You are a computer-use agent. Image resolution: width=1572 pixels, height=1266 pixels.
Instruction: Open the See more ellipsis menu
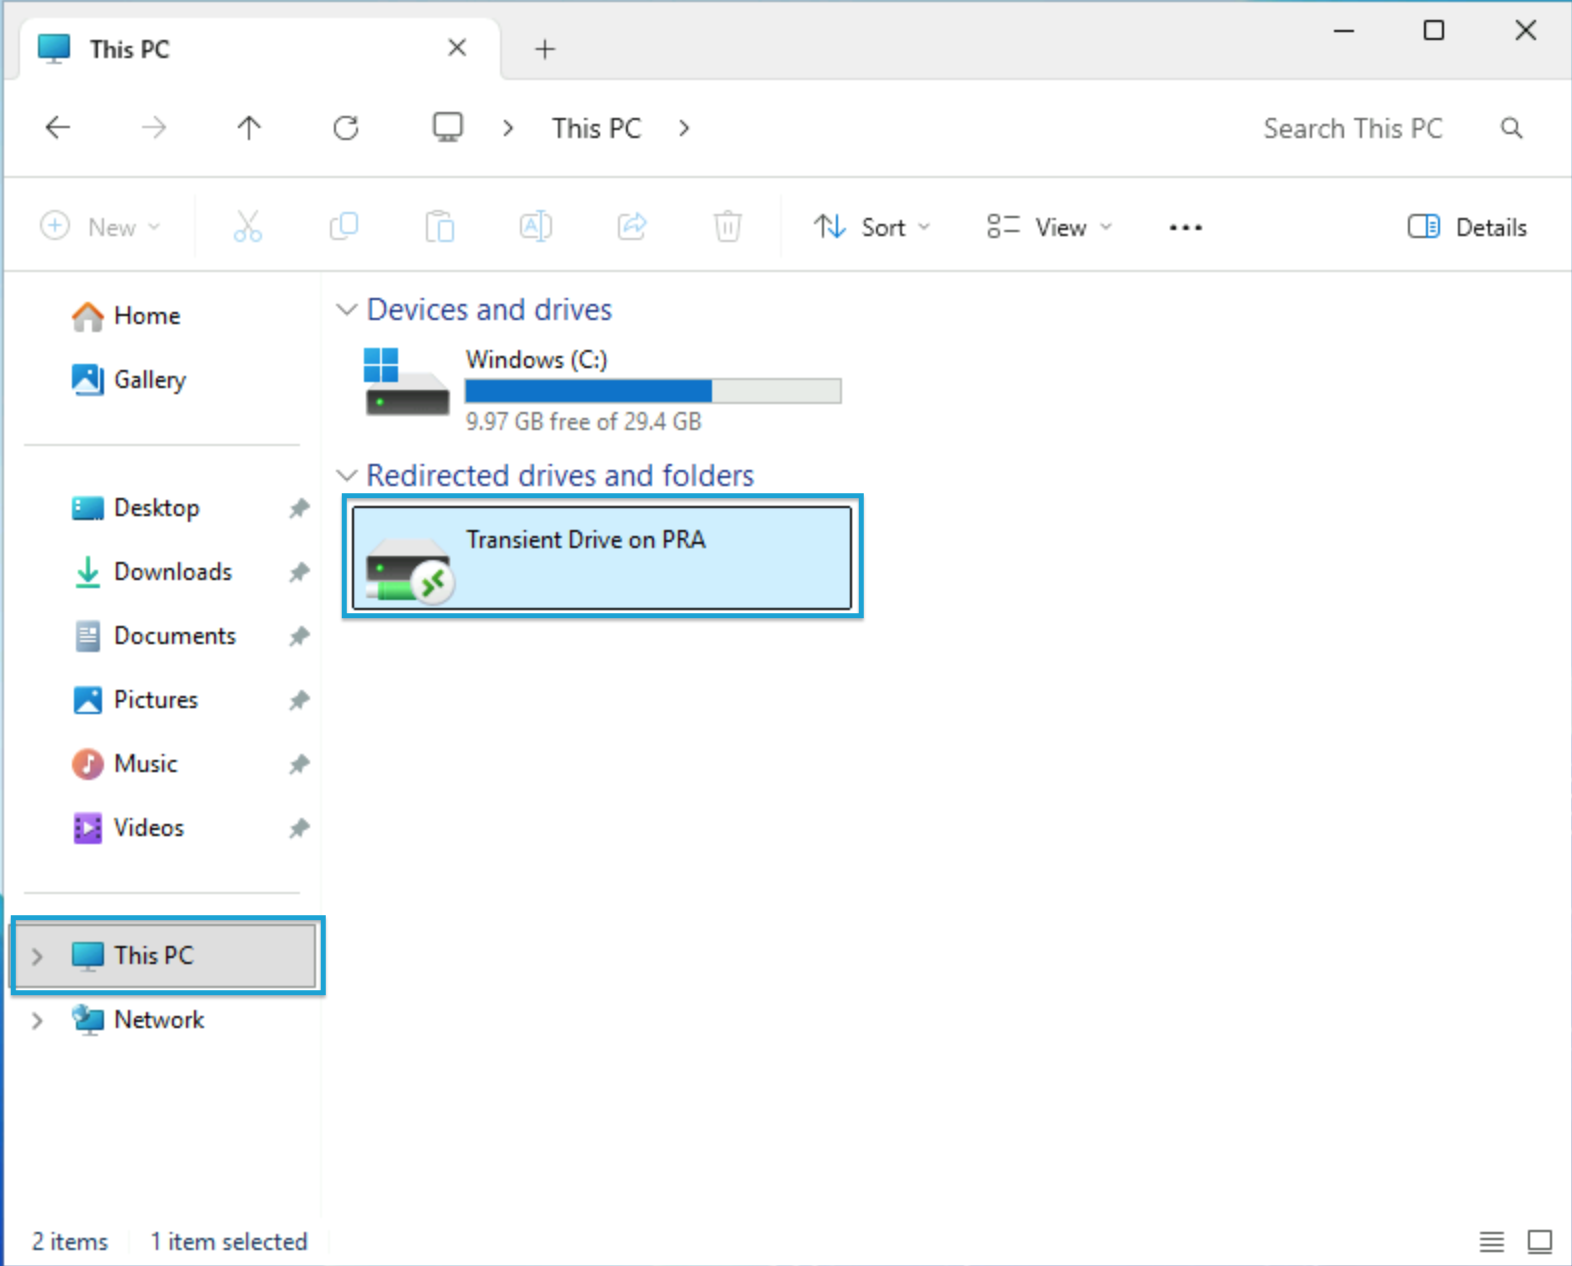pyautogui.click(x=1185, y=228)
